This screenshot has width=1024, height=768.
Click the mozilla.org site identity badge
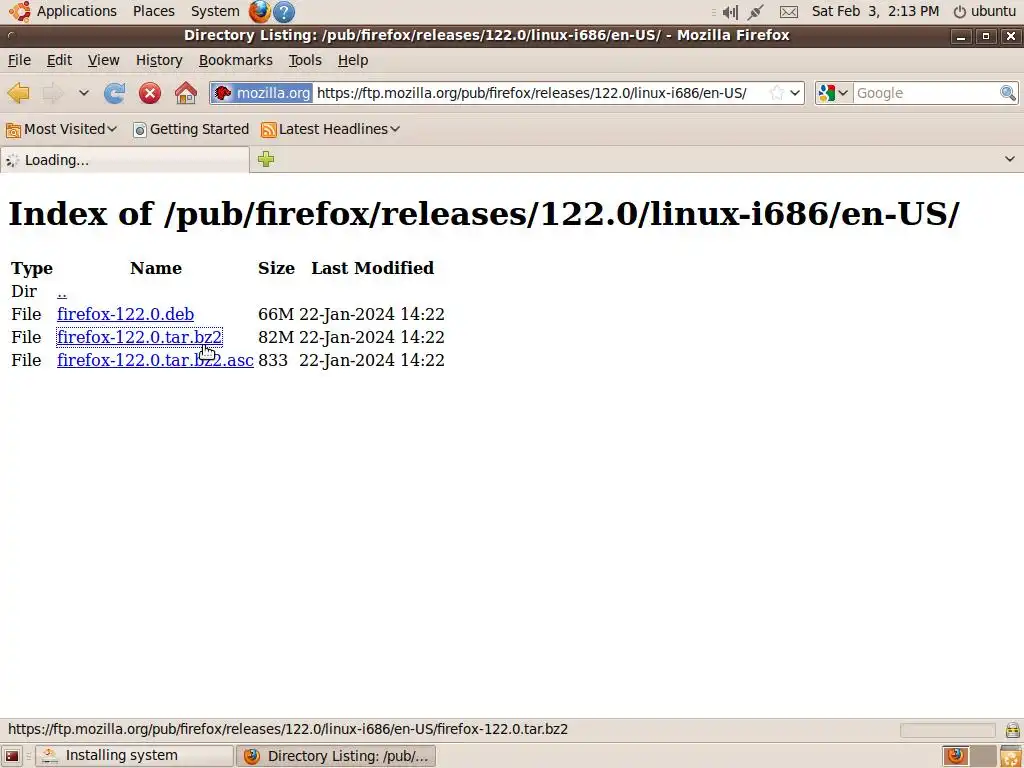pos(262,93)
